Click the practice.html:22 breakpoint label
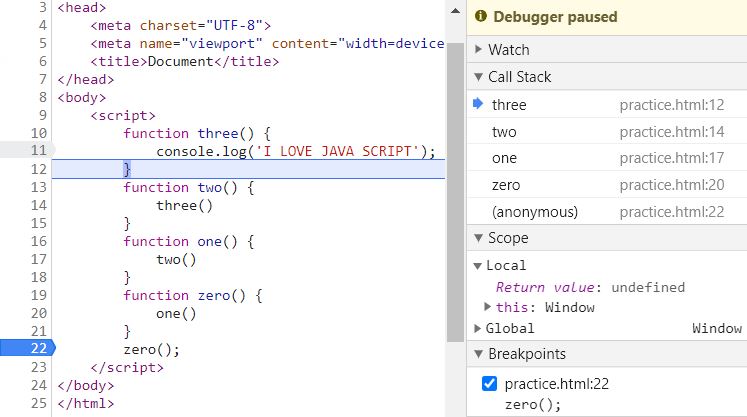 [x=557, y=384]
